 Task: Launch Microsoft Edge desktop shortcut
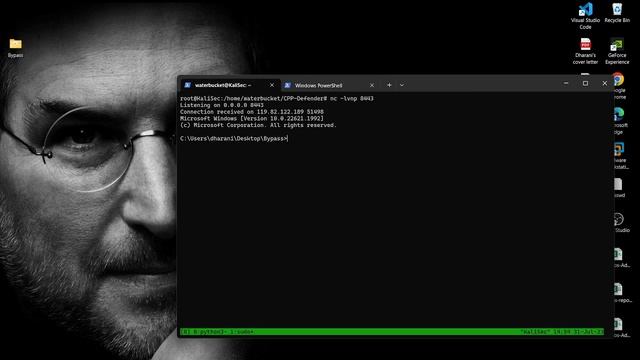(x=619, y=121)
